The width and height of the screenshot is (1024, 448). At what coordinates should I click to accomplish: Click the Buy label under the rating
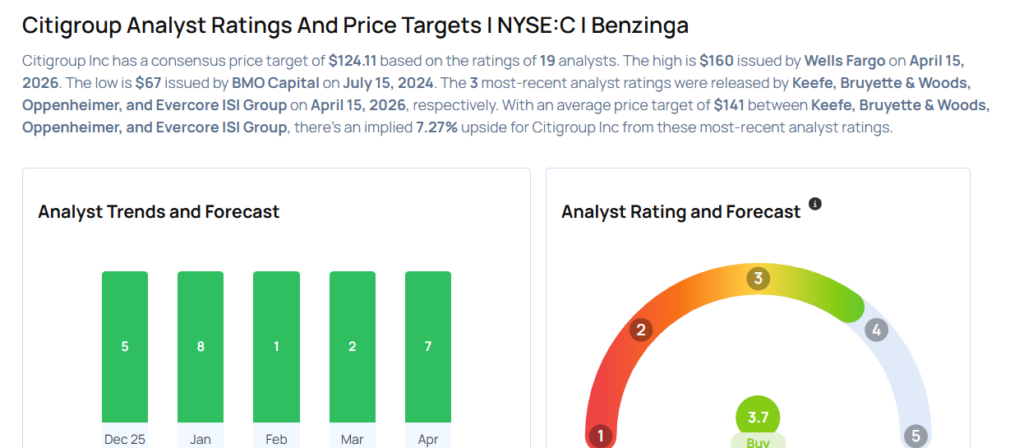[758, 441]
